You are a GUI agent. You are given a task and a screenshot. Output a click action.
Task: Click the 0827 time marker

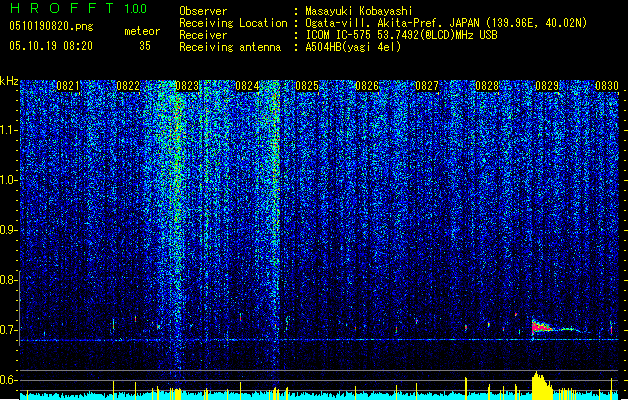(427, 86)
